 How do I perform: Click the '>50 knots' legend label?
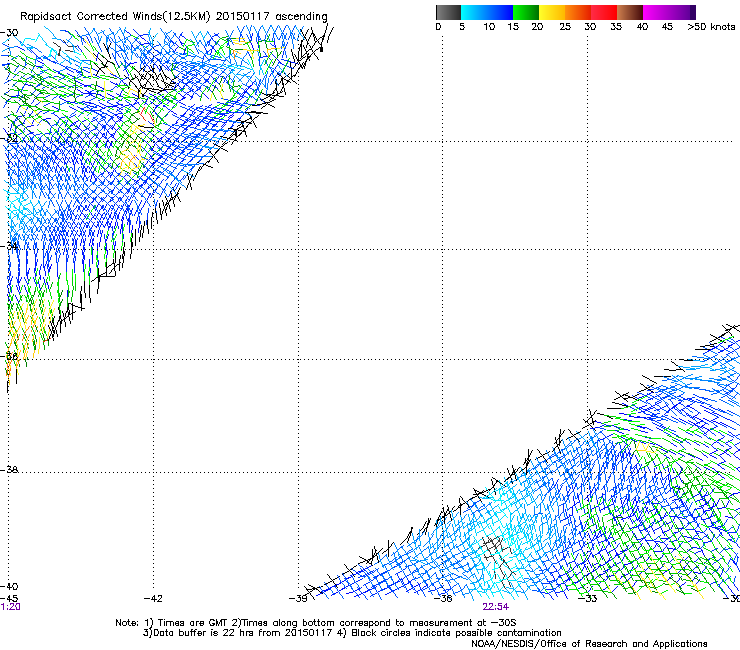point(711,27)
